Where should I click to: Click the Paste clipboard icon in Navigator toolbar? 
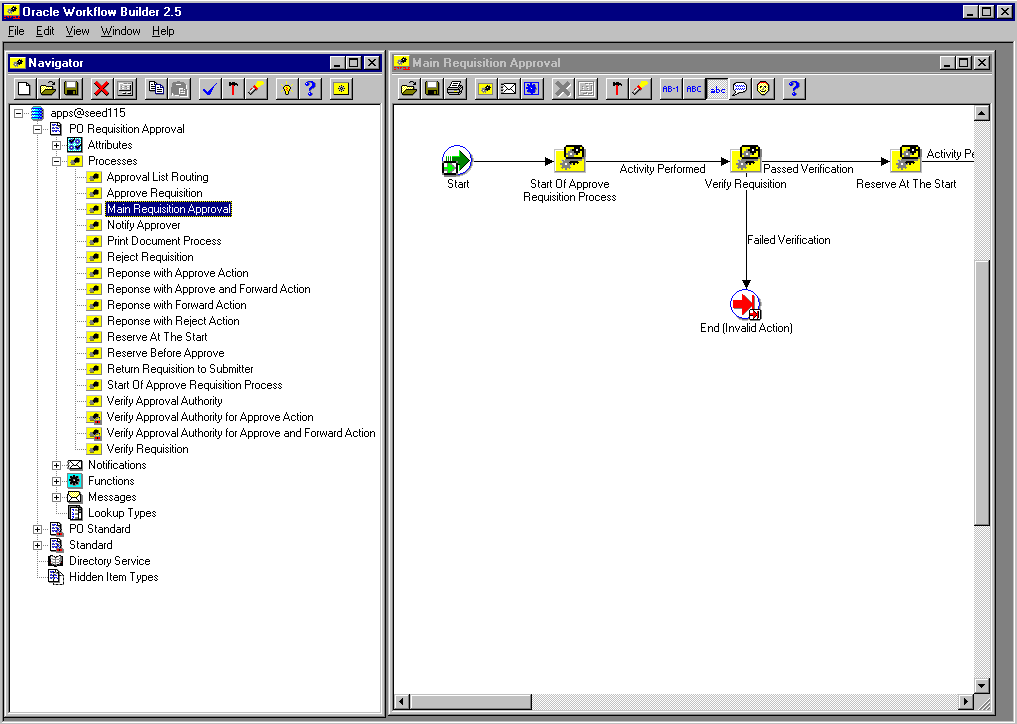pyautogui.click(x=179, y=89)
